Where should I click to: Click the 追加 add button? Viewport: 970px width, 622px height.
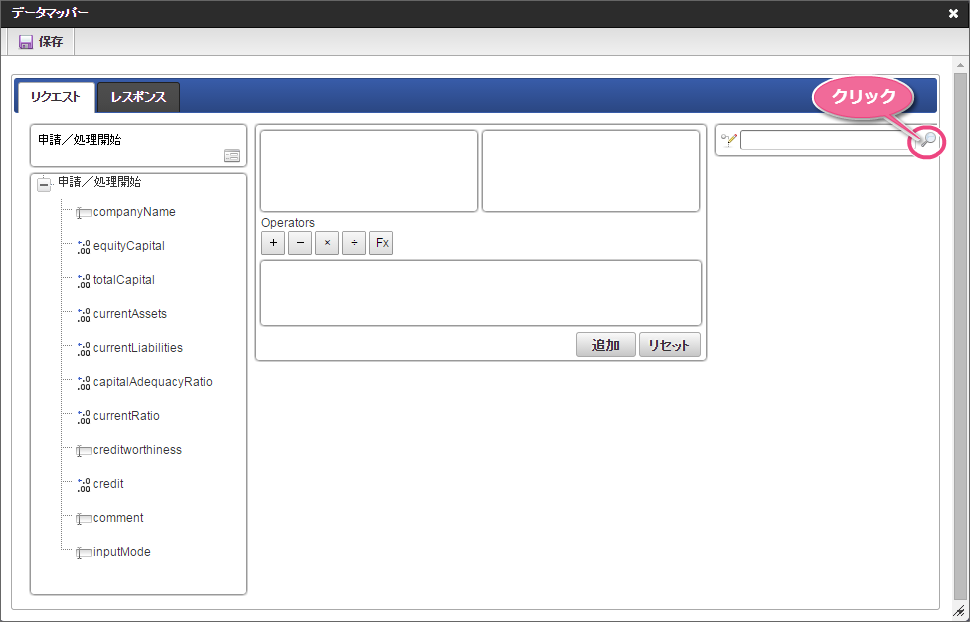606,345
